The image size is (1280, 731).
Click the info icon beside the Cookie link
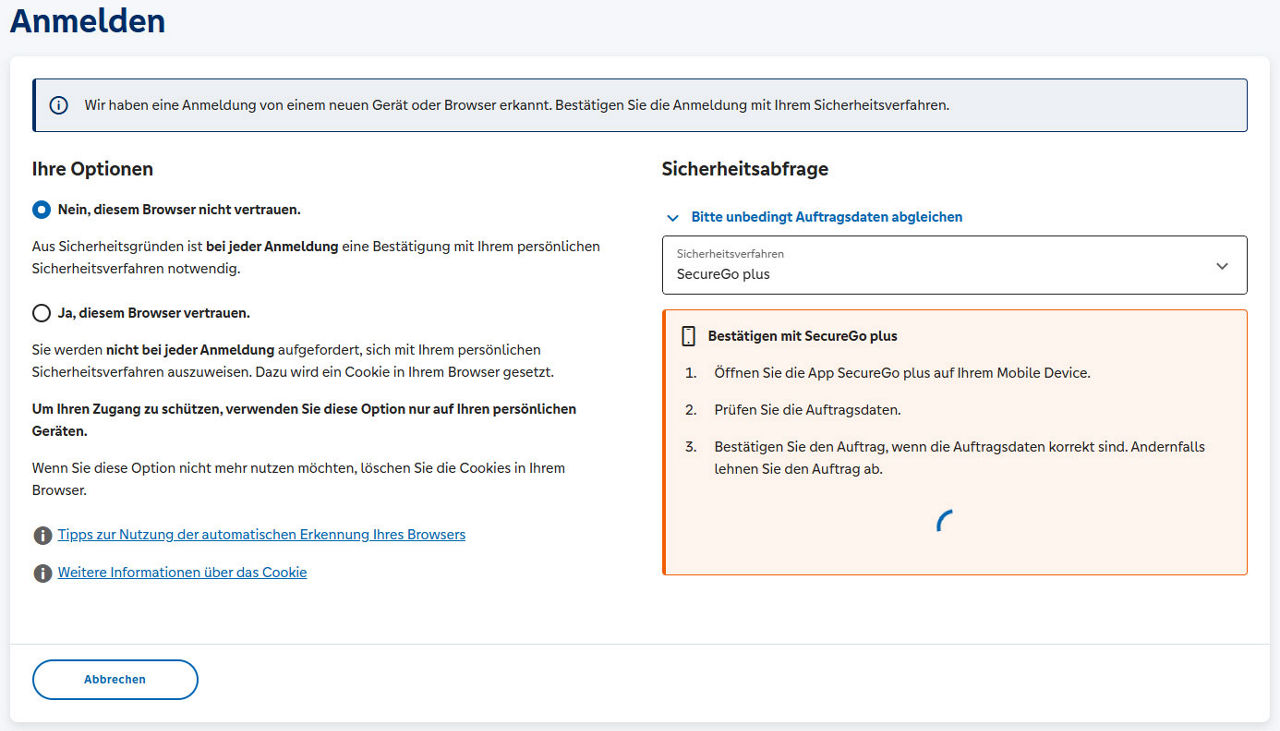(x=42, y=572)
